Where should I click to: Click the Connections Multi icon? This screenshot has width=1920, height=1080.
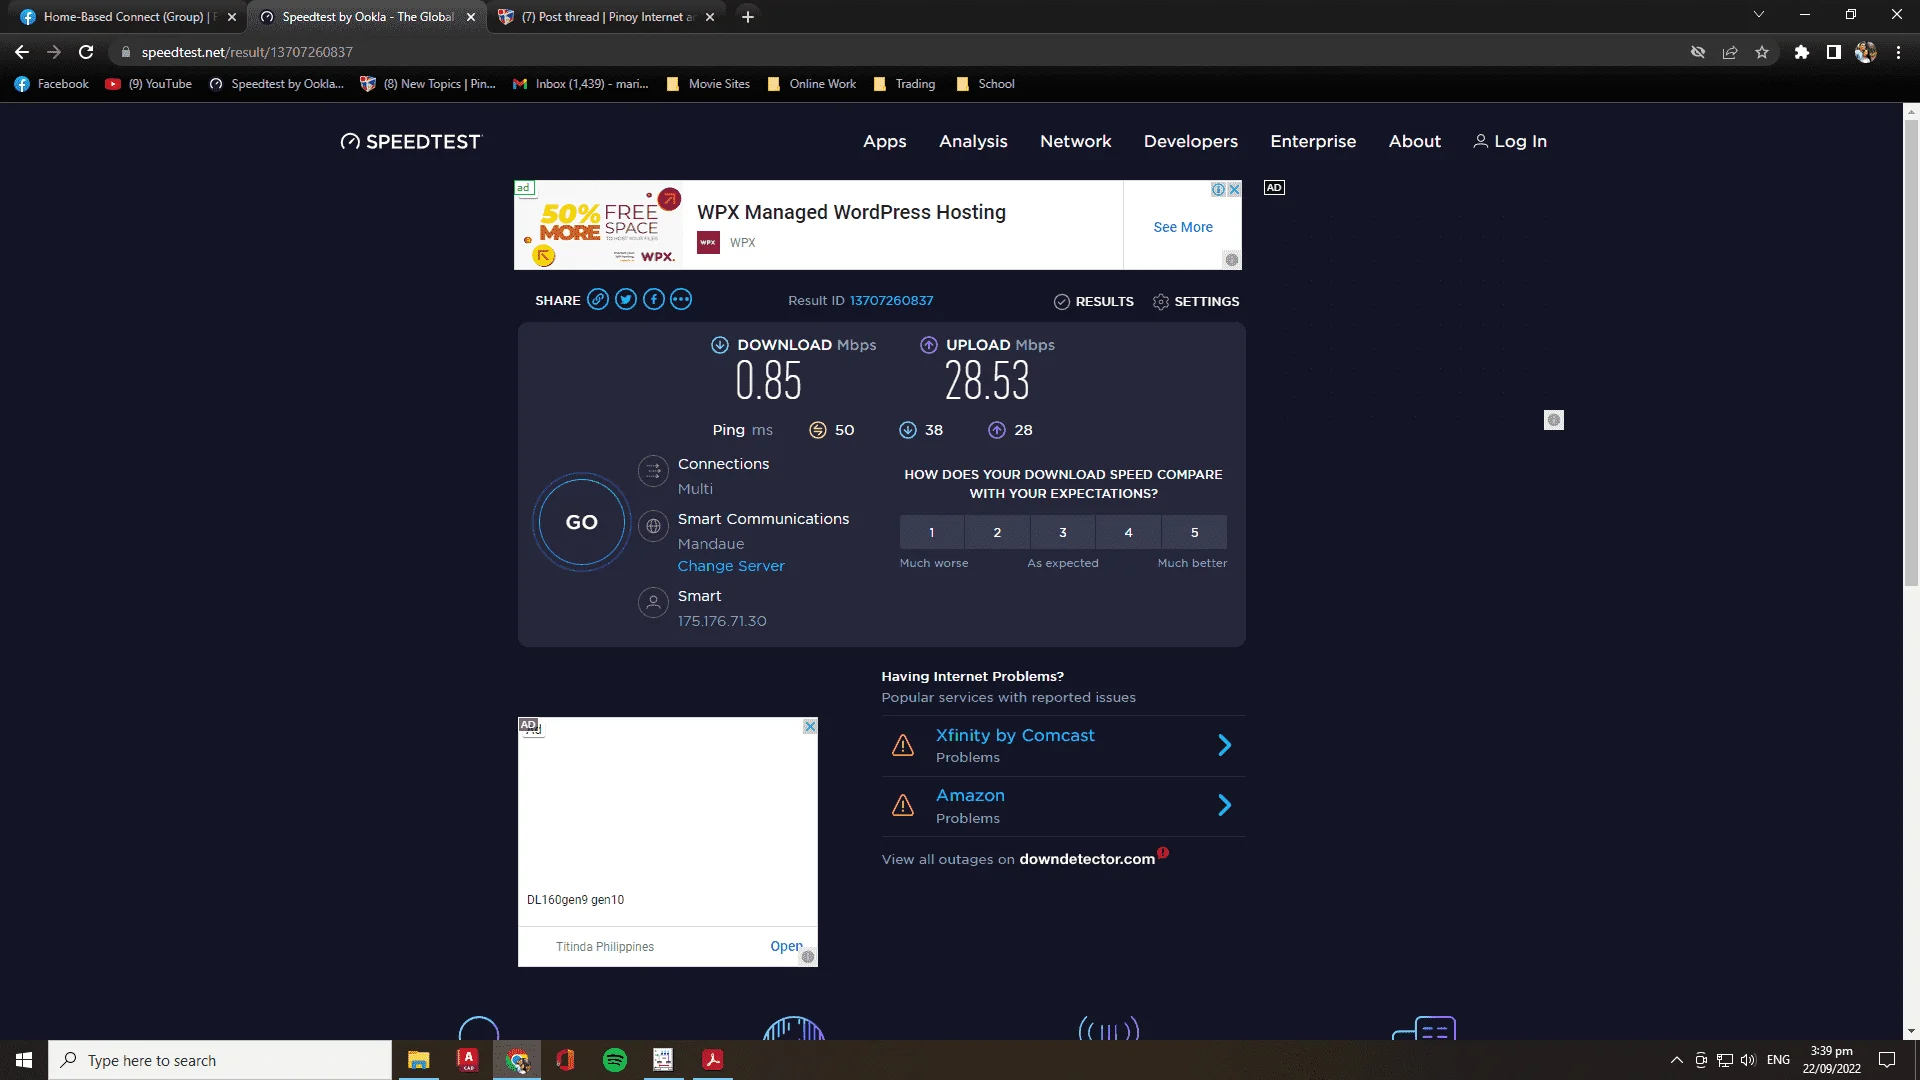coord(653,471)
